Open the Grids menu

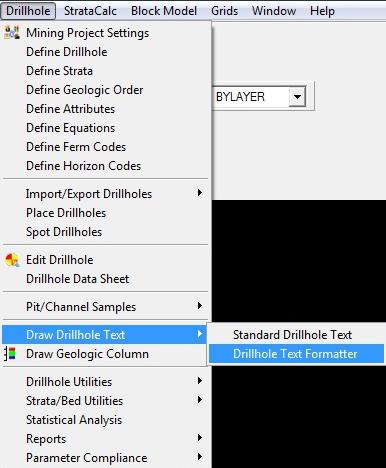(x=224, y=11)
